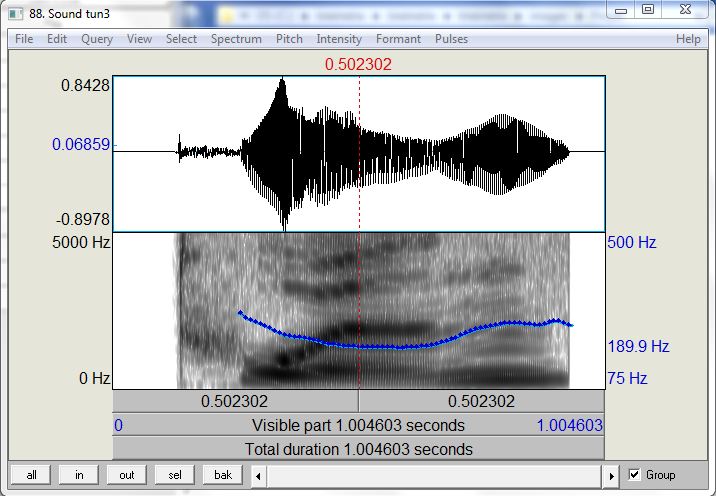This screenshot has height=496, width=716.
Task: Maximize the Sound tun3 window
Action: [x=648, y=10]
